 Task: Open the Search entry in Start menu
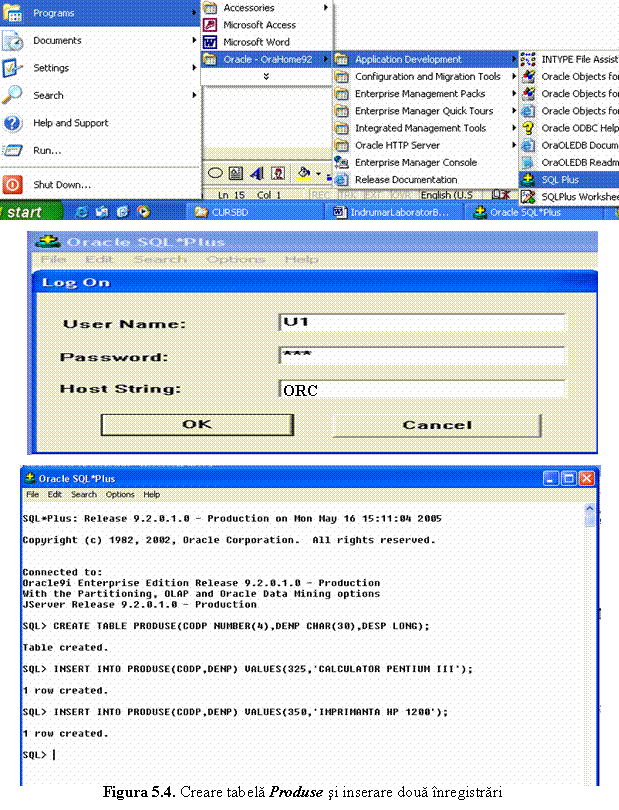coord(100,95)
